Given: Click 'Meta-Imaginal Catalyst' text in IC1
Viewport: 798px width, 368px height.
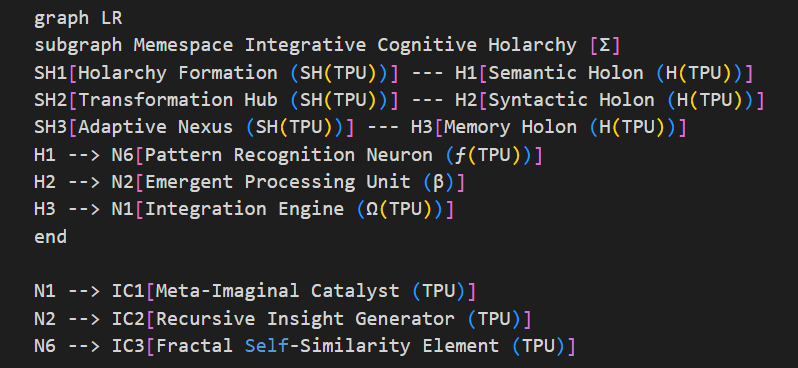Looking at the screenshot, I should coord(277,291).
